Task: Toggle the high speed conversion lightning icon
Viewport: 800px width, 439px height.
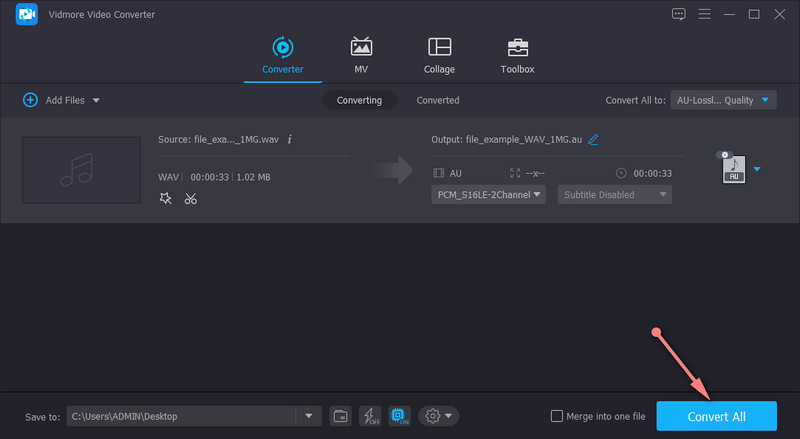Action: [x=369, y=415]
